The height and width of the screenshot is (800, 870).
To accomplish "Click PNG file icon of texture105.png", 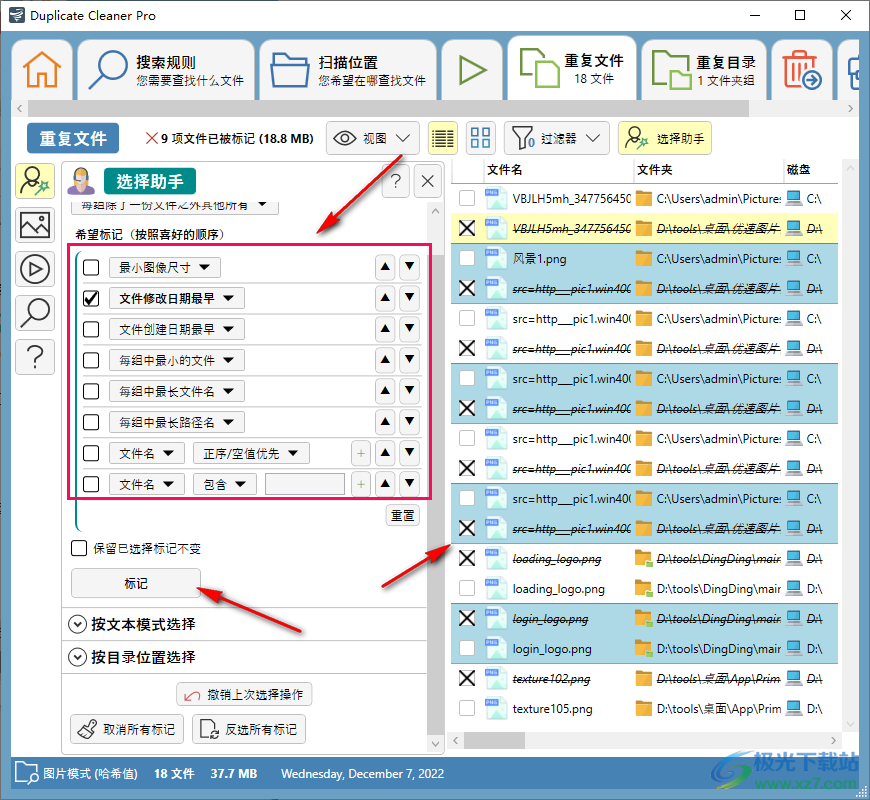I will 496,708.
